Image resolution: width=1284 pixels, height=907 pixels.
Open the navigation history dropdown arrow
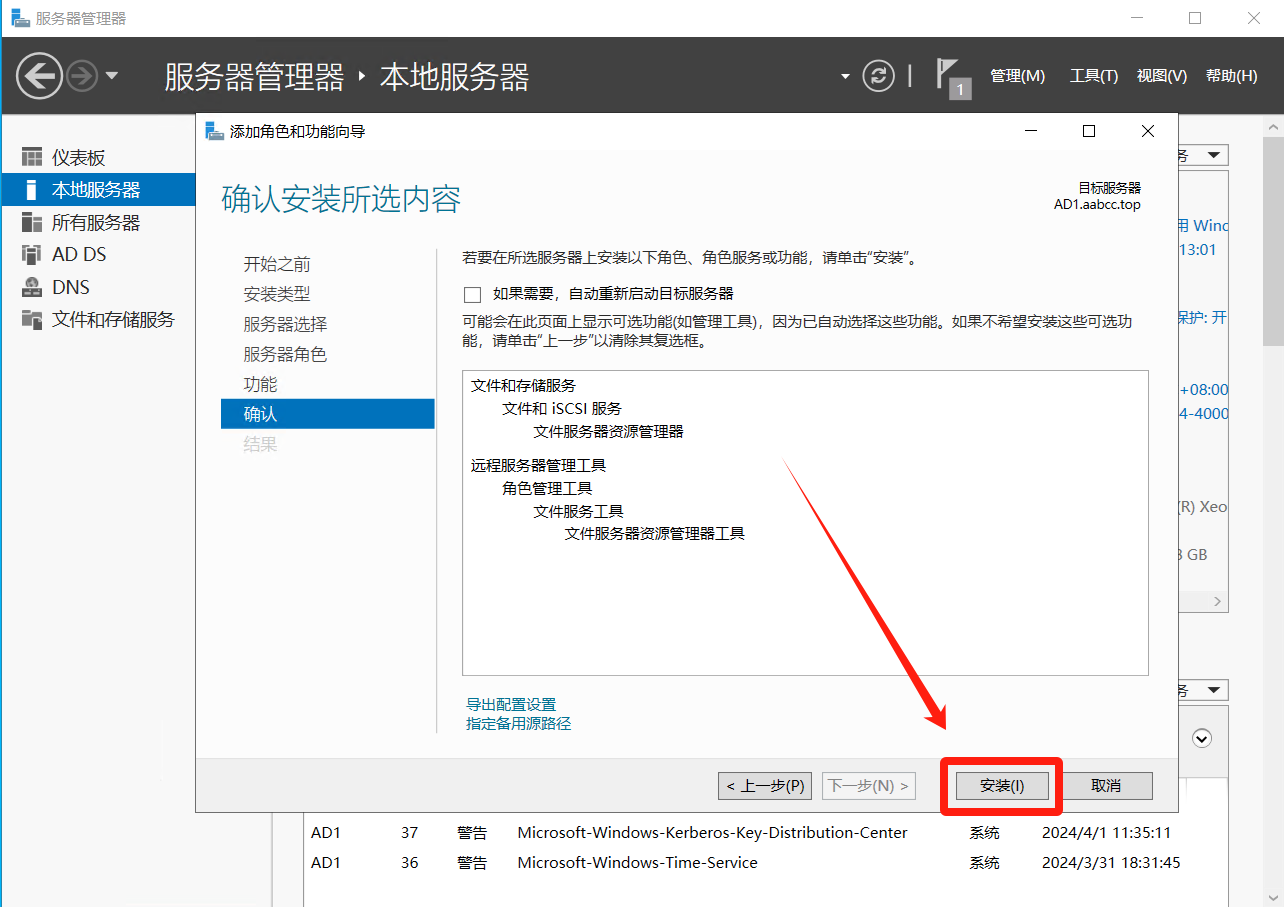111,76
